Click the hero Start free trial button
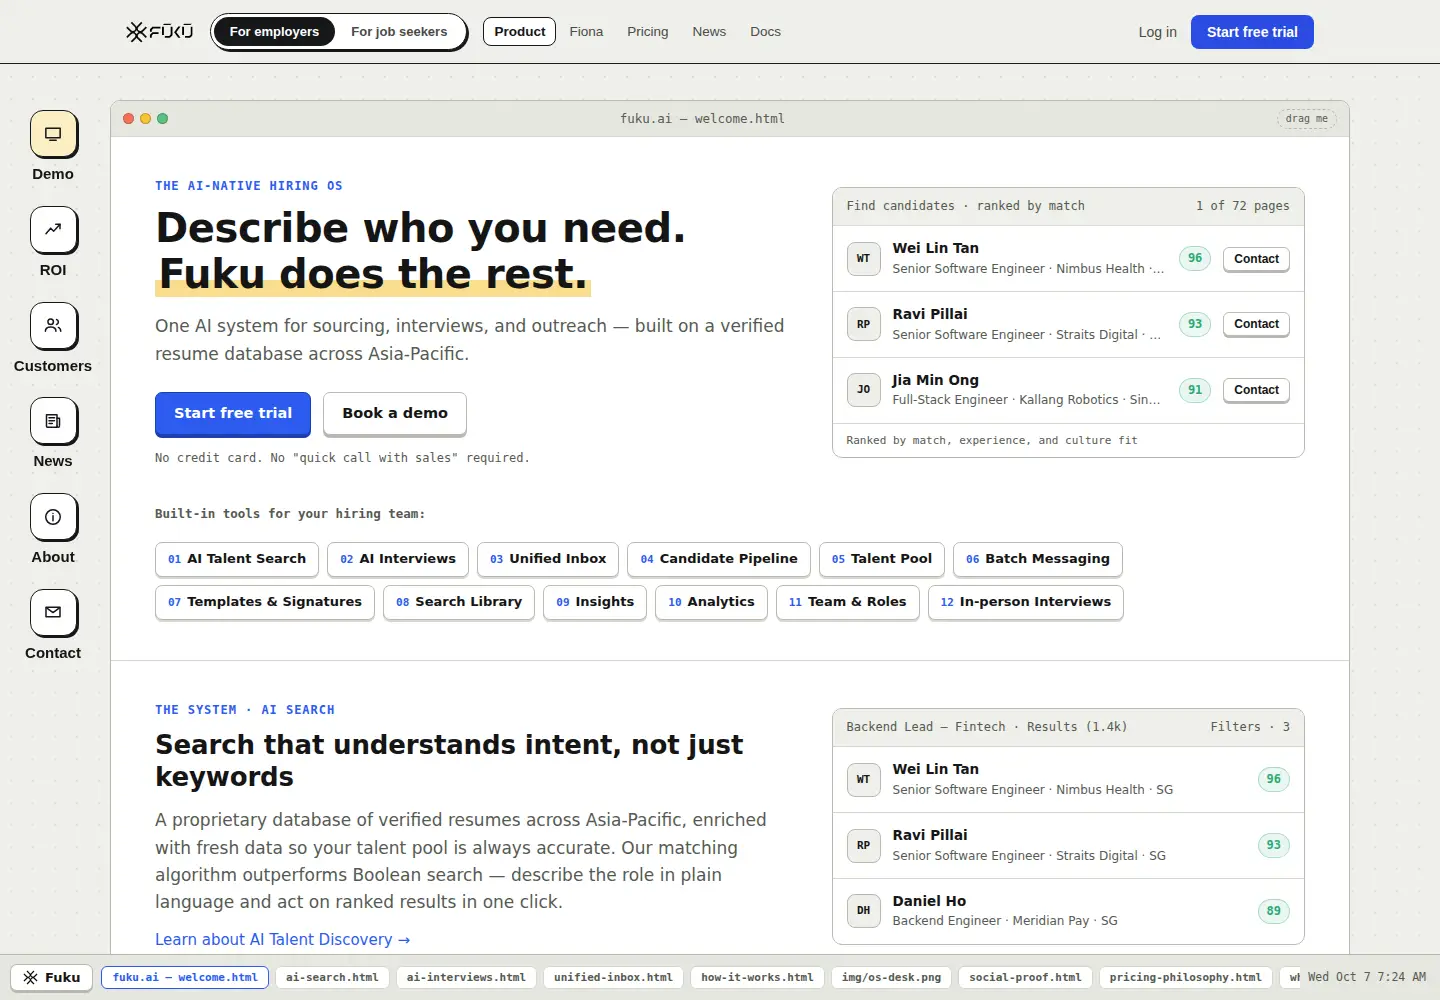The image size is (1440, 1000). (x=233, y=413)
